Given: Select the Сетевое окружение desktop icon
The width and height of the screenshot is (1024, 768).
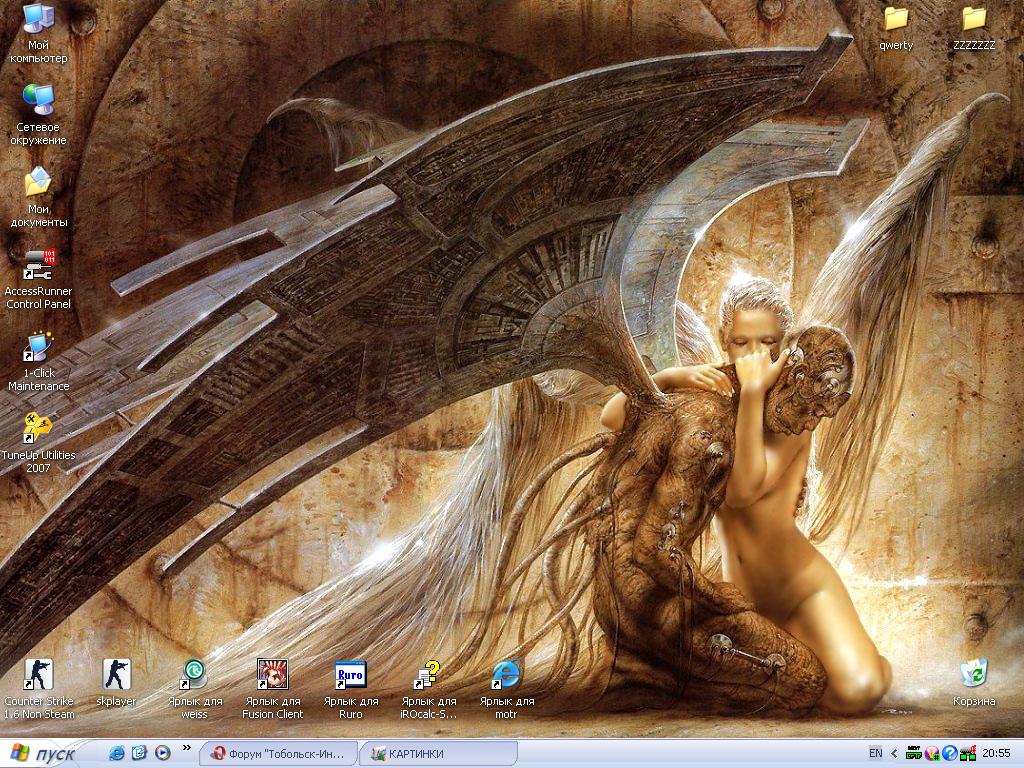Looking at the screenshot, I should tap(38, 114).
